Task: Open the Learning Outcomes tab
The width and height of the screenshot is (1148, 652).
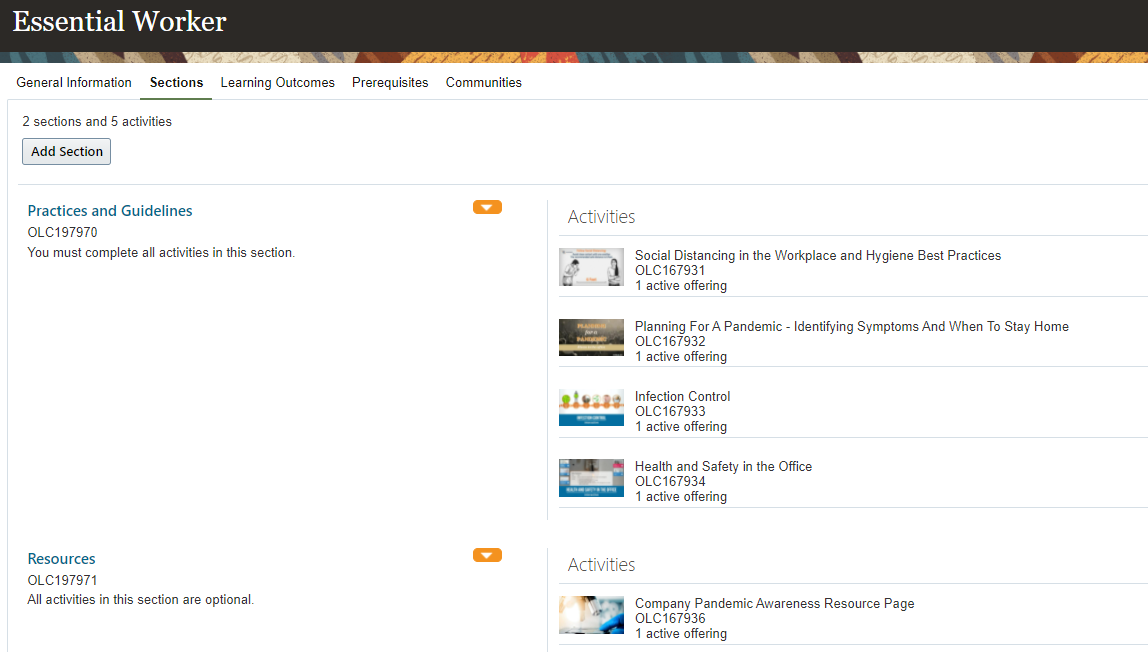Action: click(277, 83)
